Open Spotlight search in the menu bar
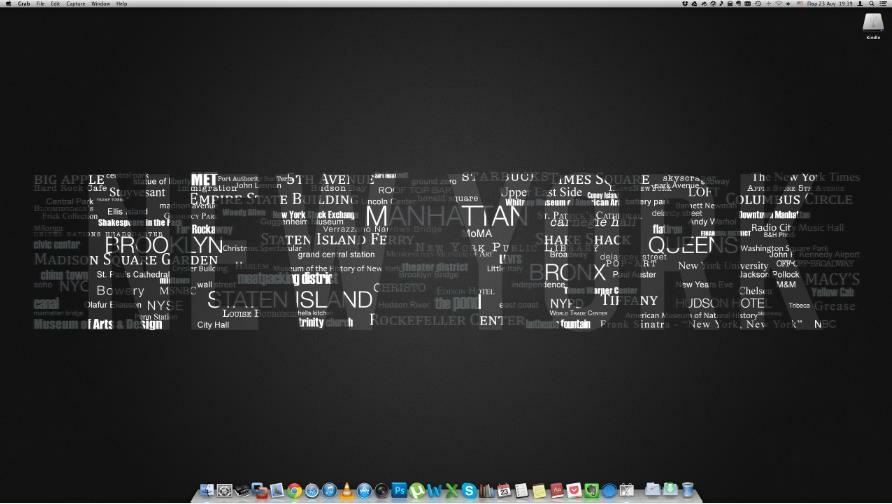This screenshot has height=504, width=892. click(x=872, y=3)
